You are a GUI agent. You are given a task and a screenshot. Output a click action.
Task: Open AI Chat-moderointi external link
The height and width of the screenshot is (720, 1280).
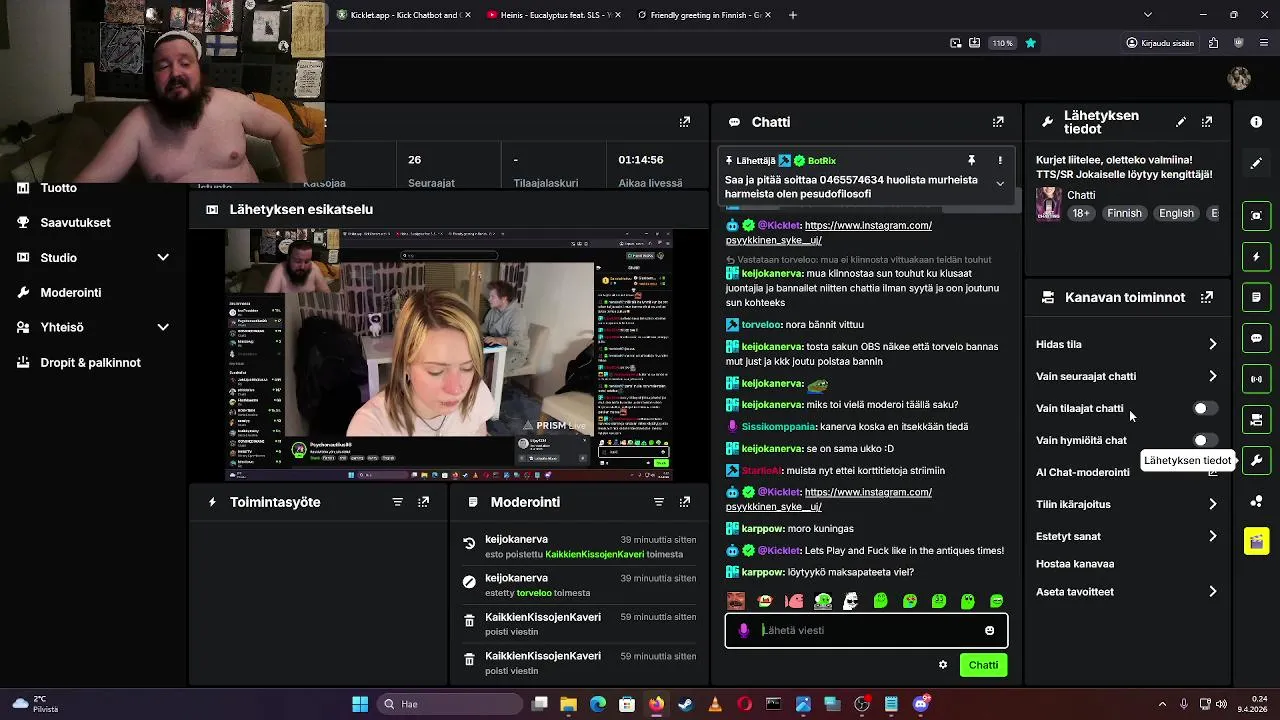click(1212, 472)
